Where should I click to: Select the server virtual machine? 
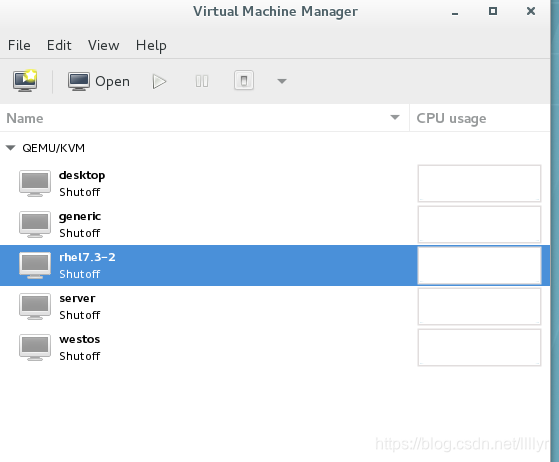point(275,306)
